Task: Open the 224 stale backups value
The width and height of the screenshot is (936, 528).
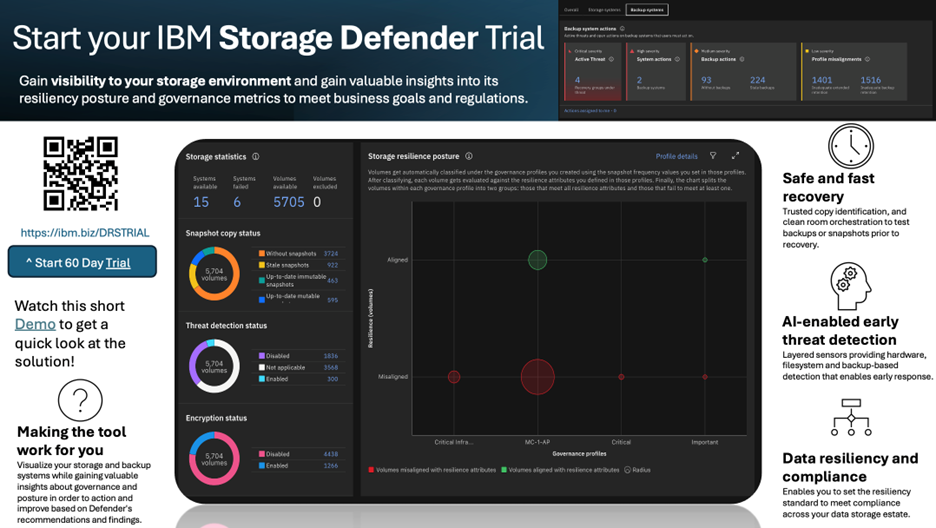Action: pyautogui.click(x=758, y=80)
